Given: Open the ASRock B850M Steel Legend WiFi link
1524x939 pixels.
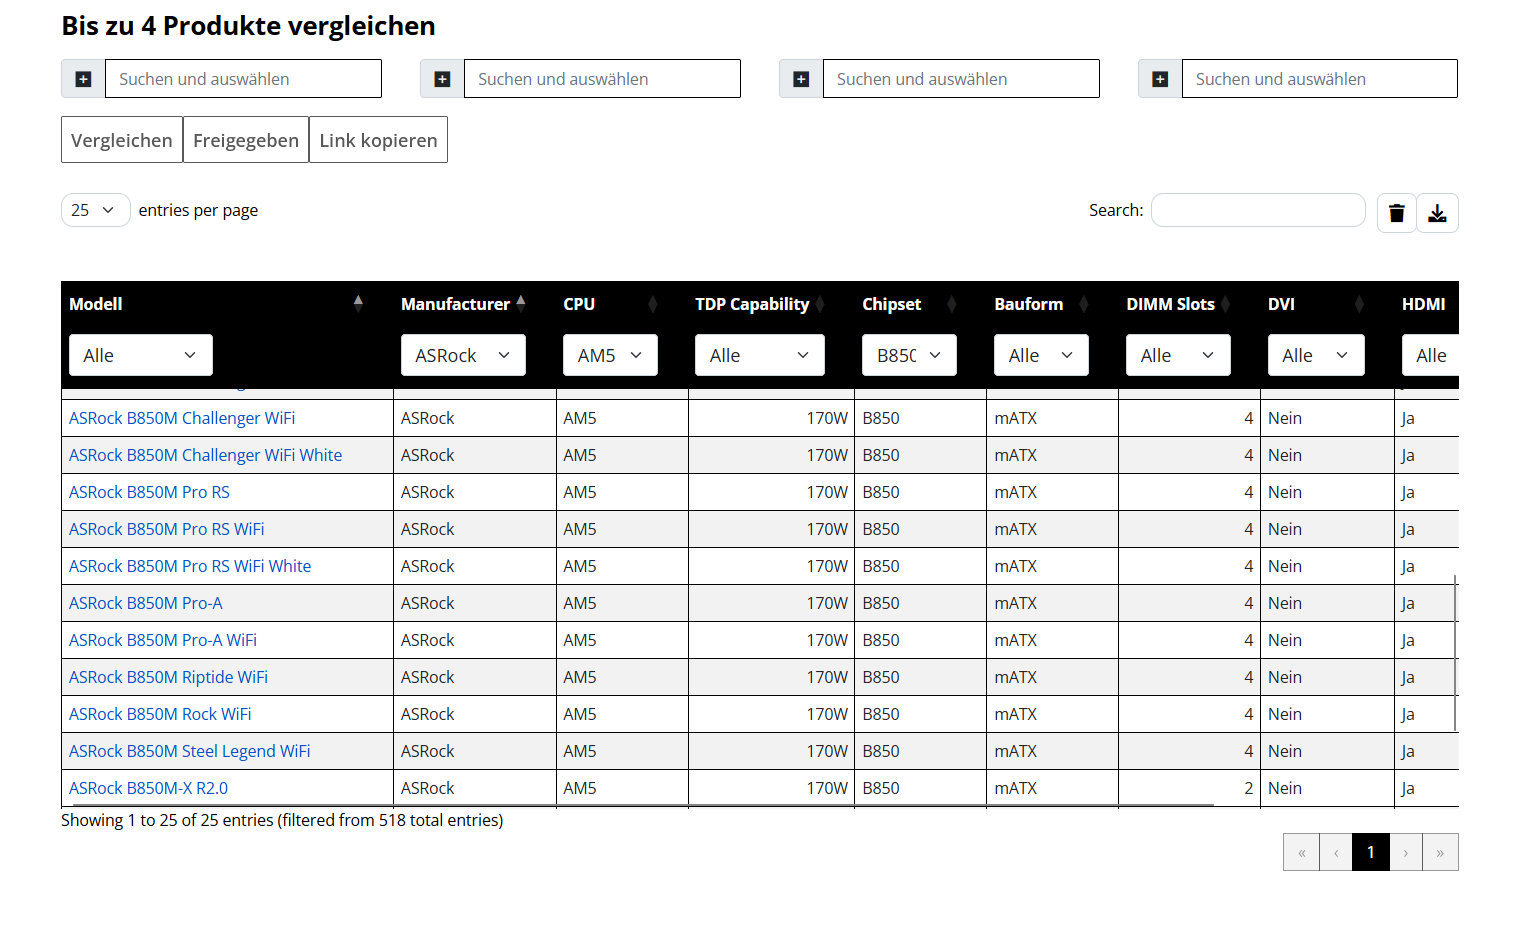Looking at the screenshot, I should [190, 751].
